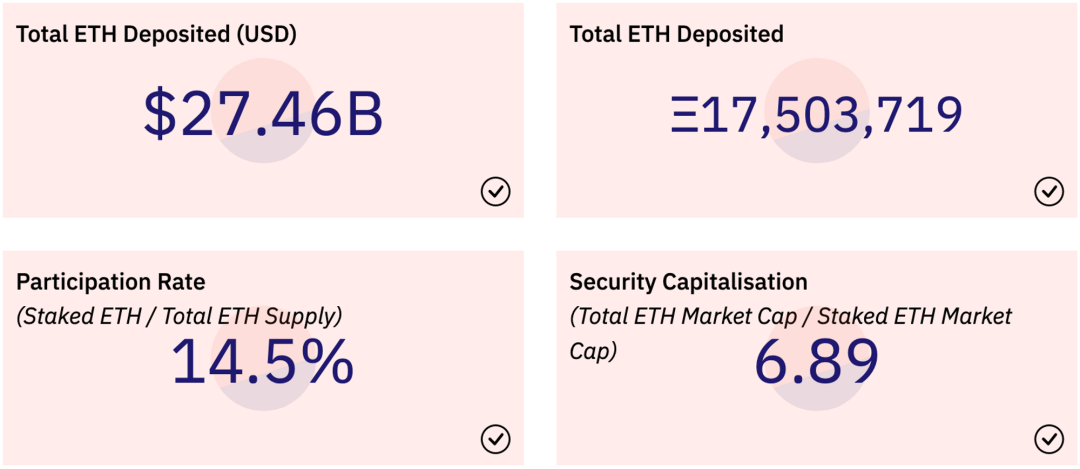Screen dimensions: 1080x469
Task: Click the "Security Capitalisation" title
Action: [x=688, y=282]
